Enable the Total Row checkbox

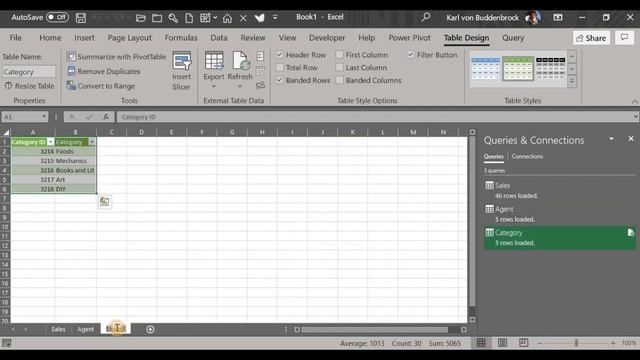(280, 67)
